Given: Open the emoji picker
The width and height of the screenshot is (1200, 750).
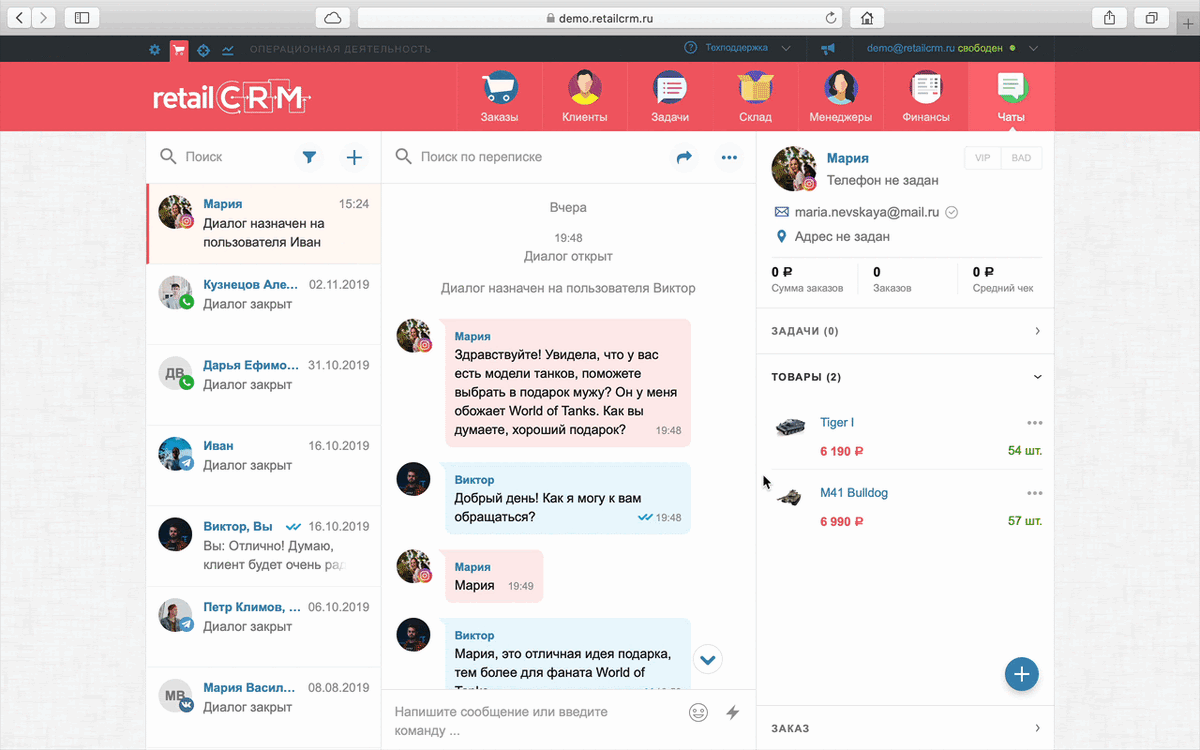Looking at the screenshot, I should pos(698,712).
